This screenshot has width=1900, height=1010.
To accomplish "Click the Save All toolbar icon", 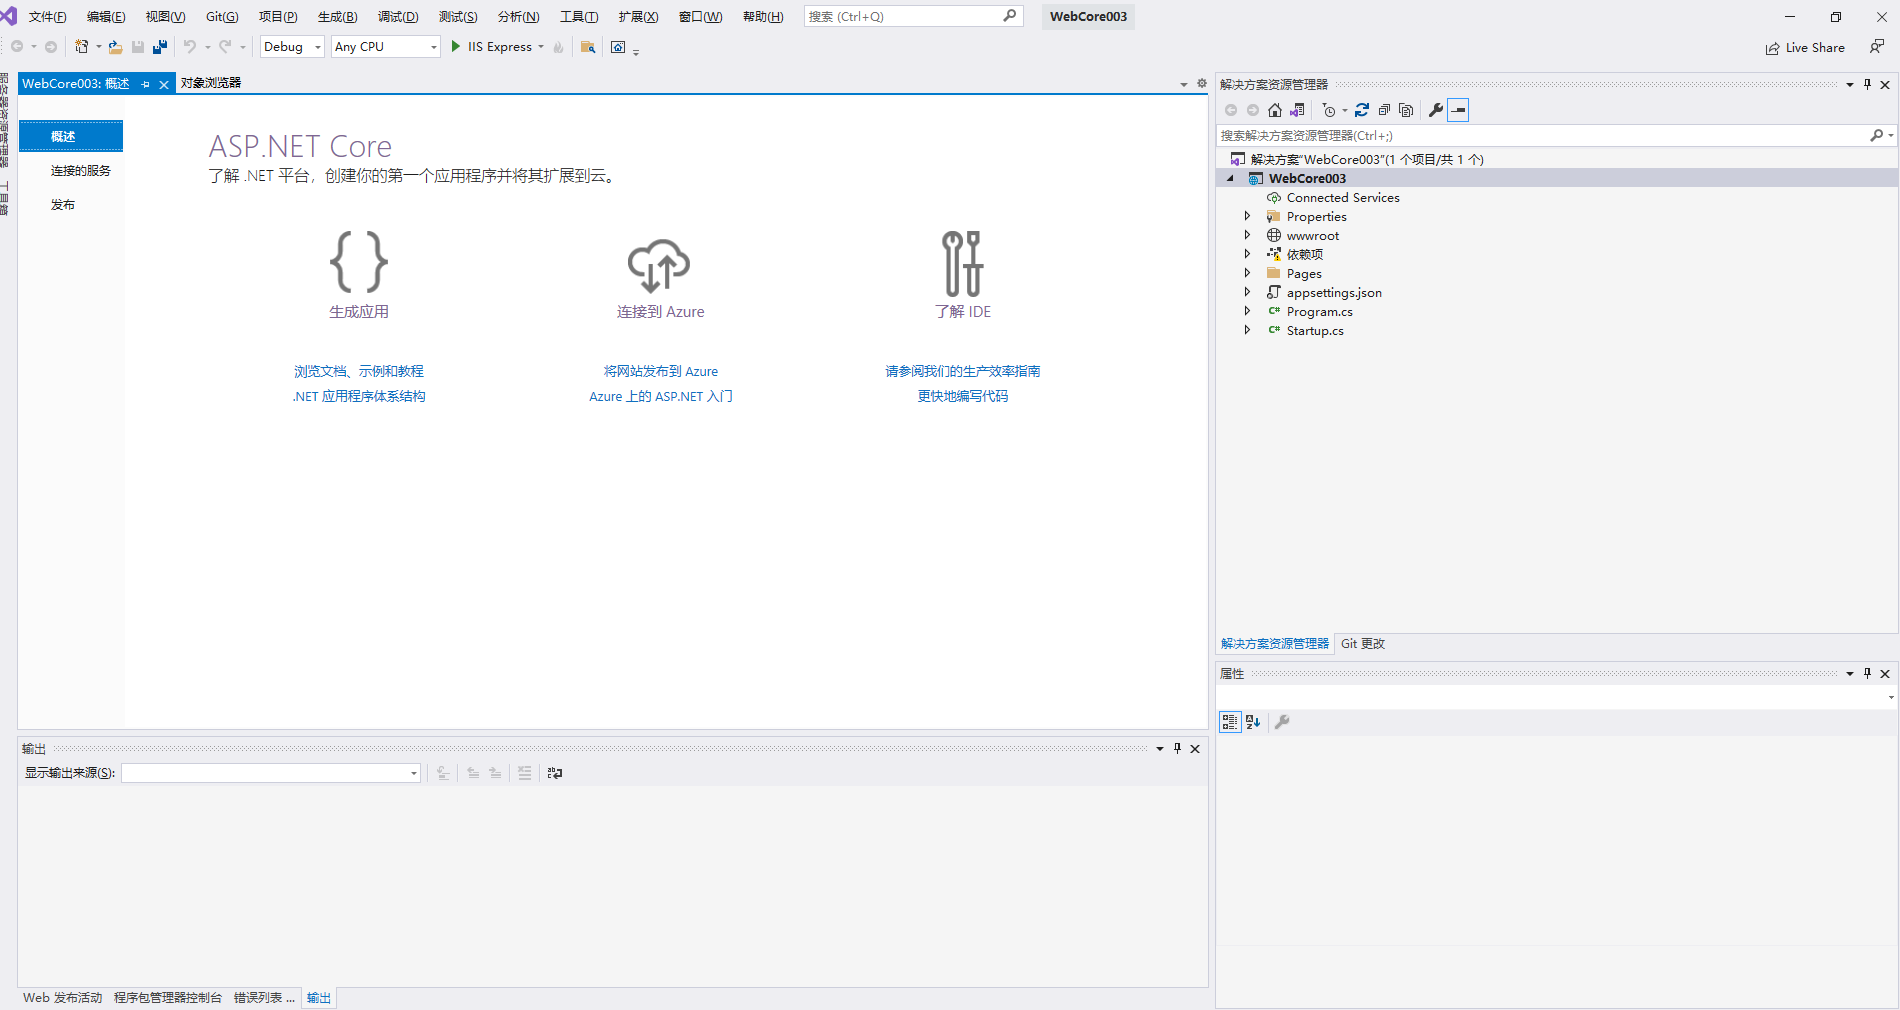I will coord(159,47).
